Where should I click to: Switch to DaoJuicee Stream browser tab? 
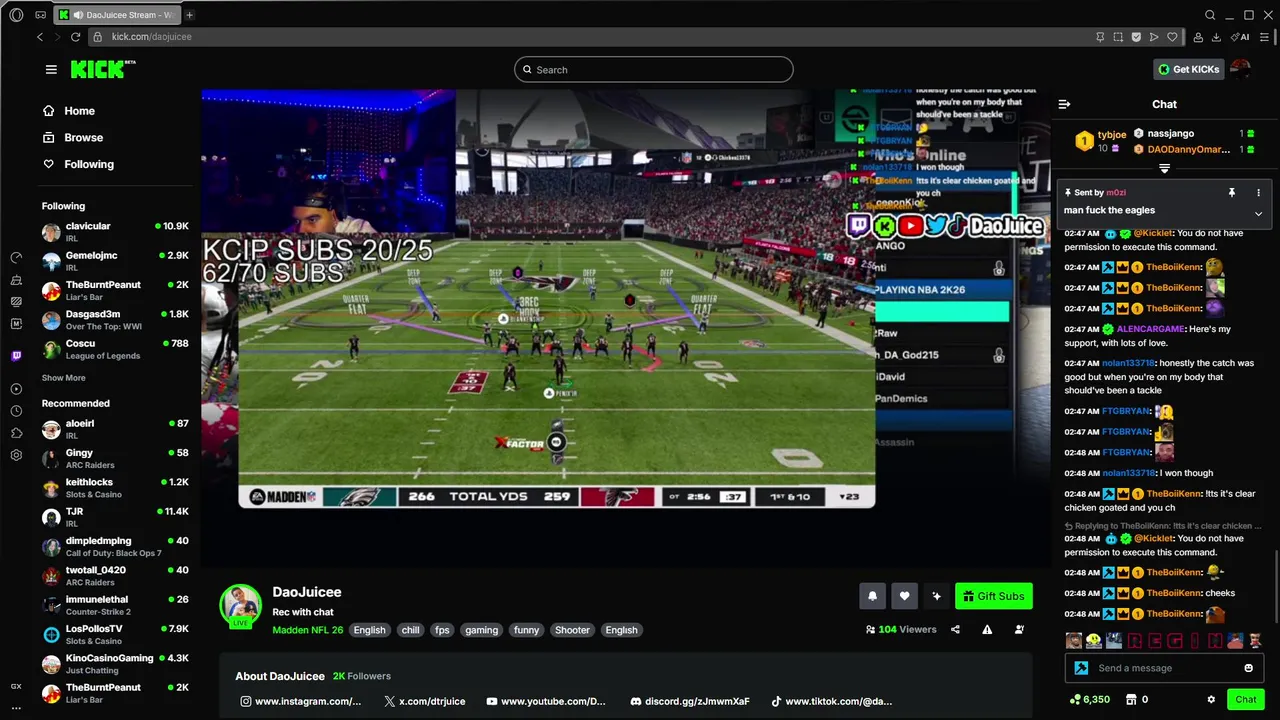point(118,15)
